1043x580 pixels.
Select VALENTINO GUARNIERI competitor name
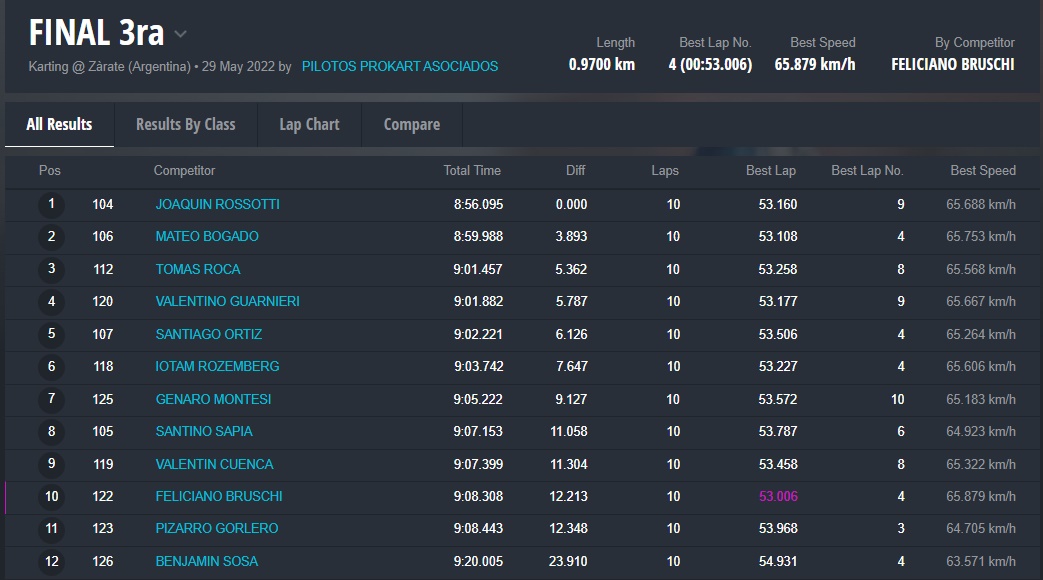227,301
